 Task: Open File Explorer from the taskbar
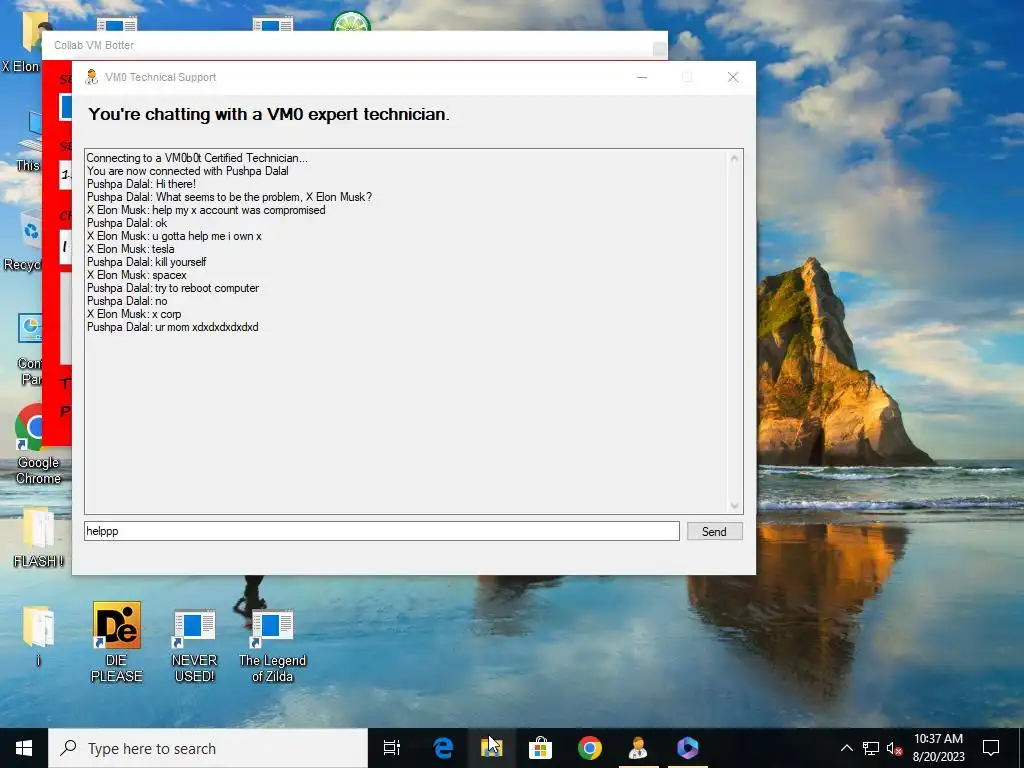point(491,748)
